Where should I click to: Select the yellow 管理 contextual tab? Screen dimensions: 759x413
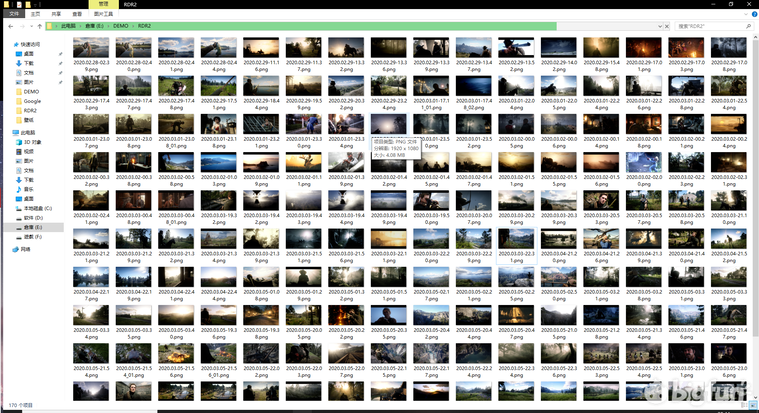[x=104, y=4]
